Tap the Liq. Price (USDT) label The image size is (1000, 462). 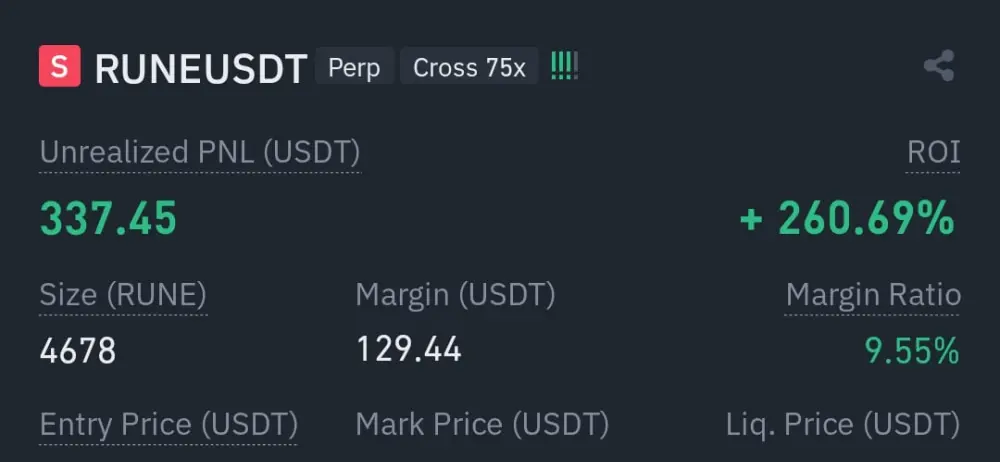[x=842, y=424]
